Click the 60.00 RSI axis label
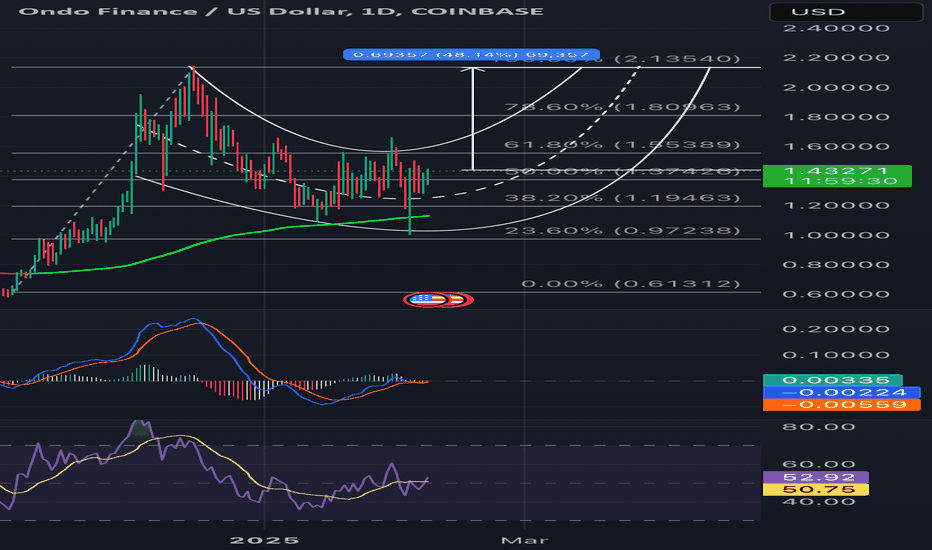The image size is (932, 550). click(820, 464)
